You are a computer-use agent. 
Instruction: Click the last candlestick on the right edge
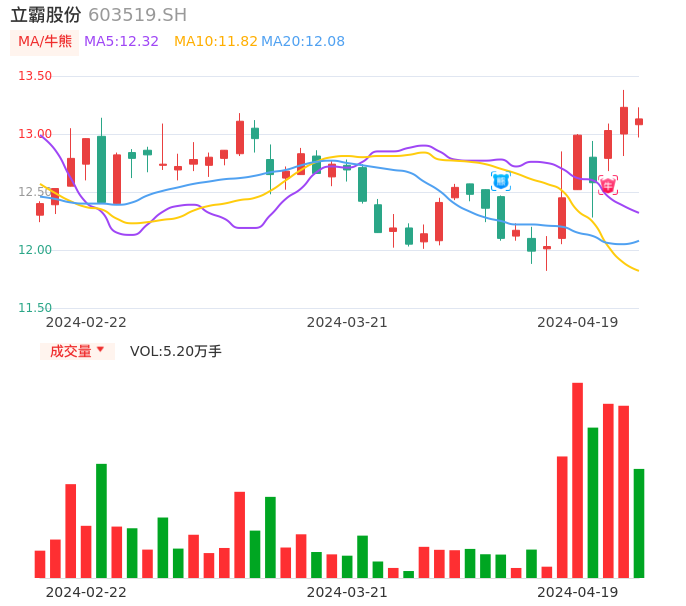(639, 121)
